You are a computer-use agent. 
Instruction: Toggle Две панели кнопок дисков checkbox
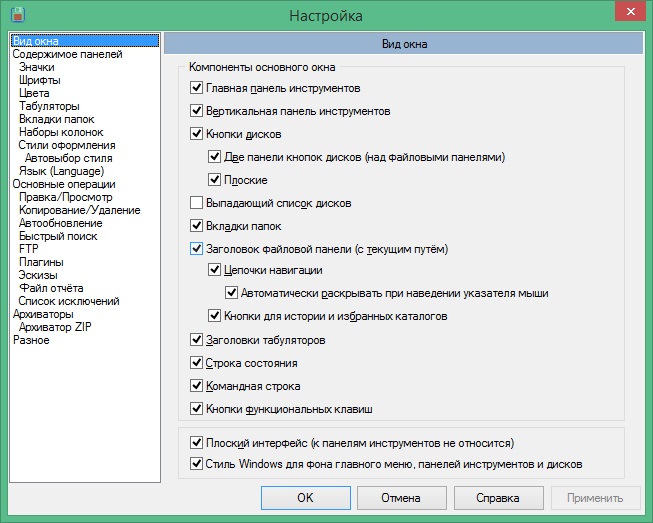214,157
